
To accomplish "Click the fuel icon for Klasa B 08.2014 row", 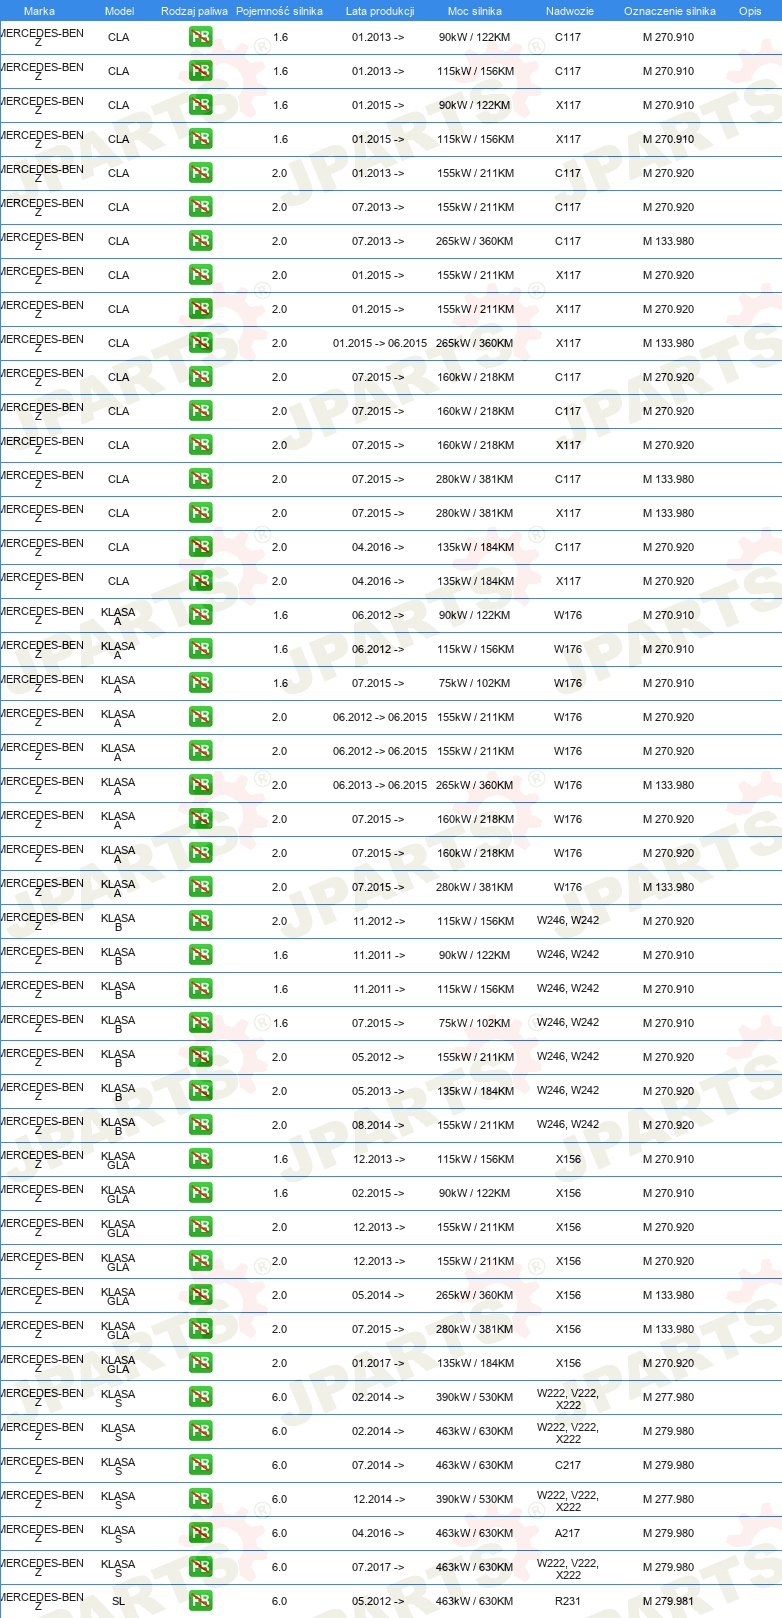I will 200,1125.
